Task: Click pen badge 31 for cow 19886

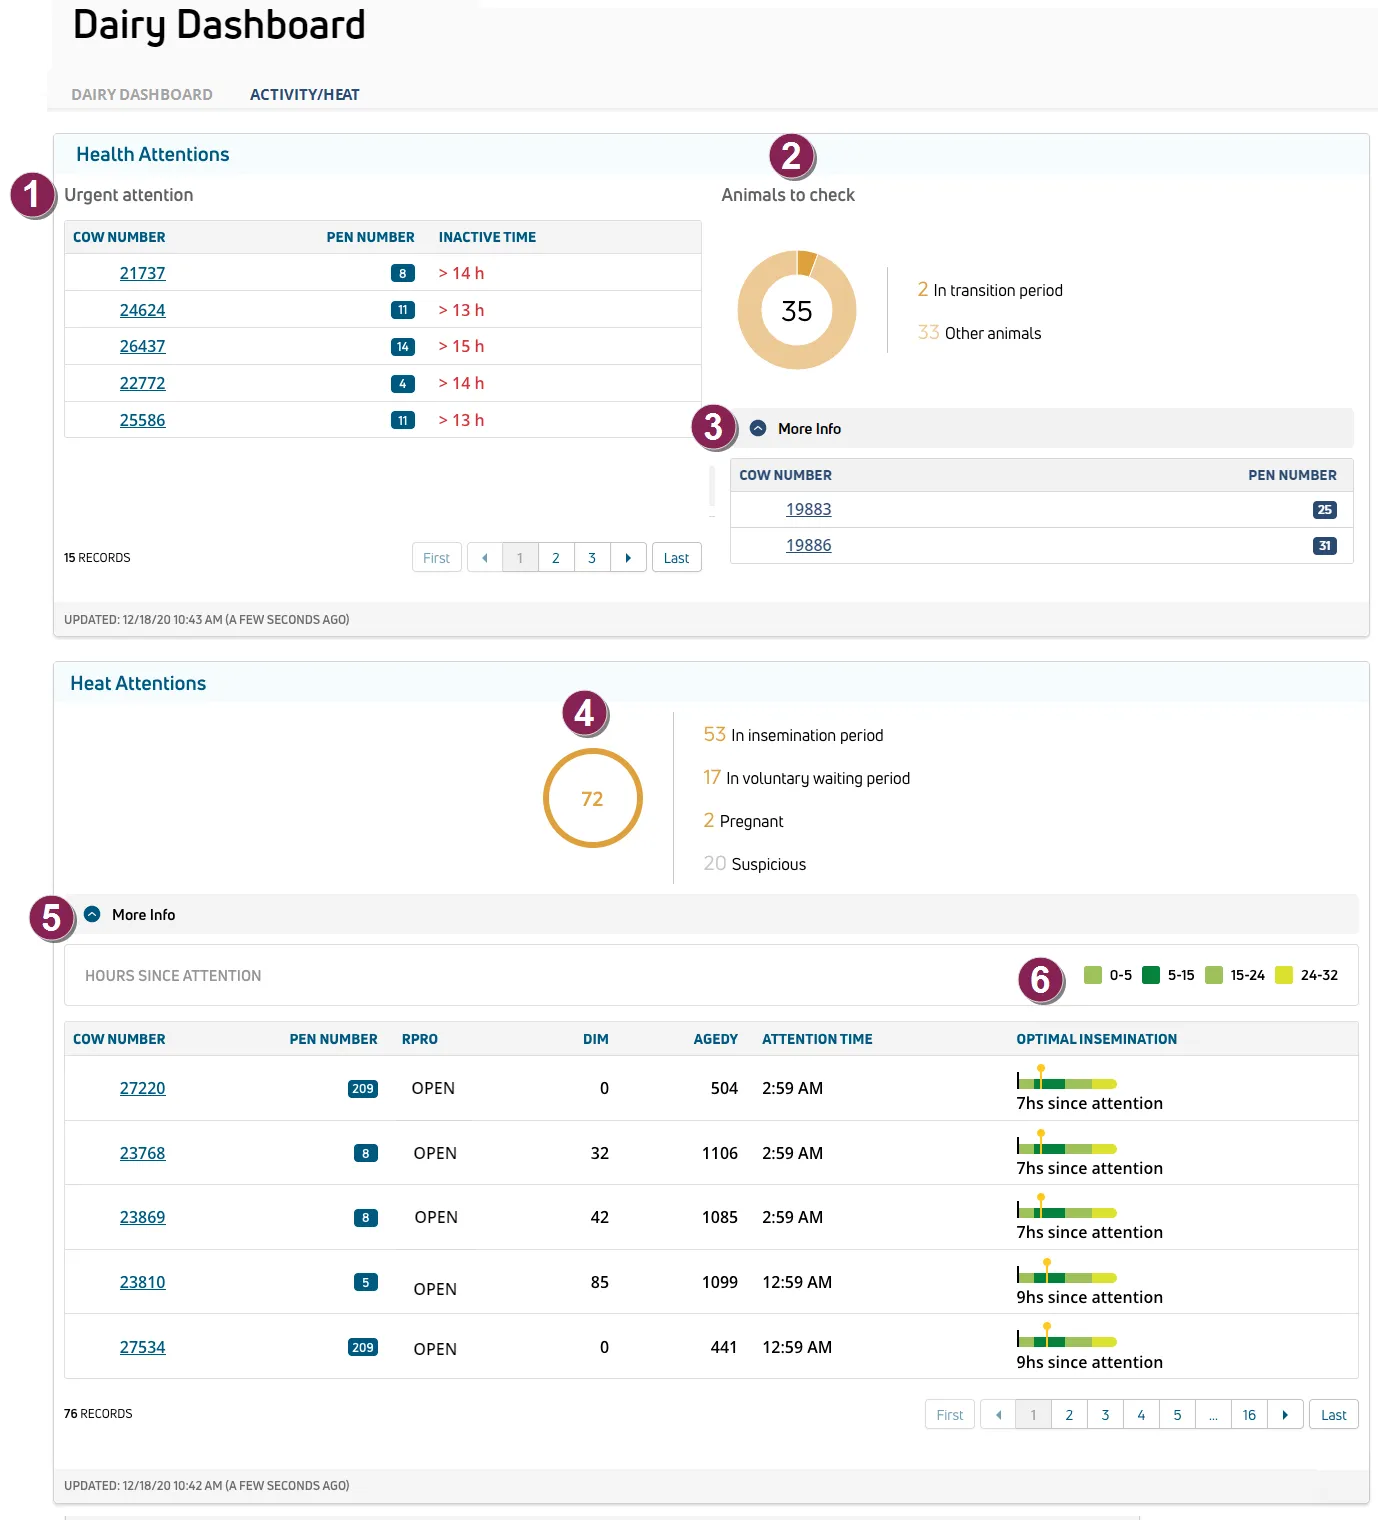Action: click(1325, 546)
